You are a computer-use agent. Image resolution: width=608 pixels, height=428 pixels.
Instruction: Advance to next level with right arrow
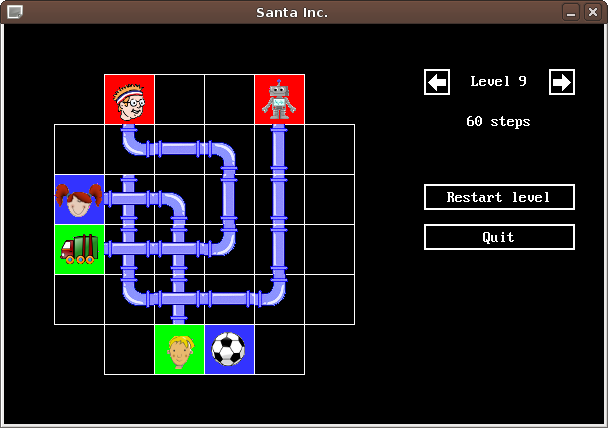point(562,82)
